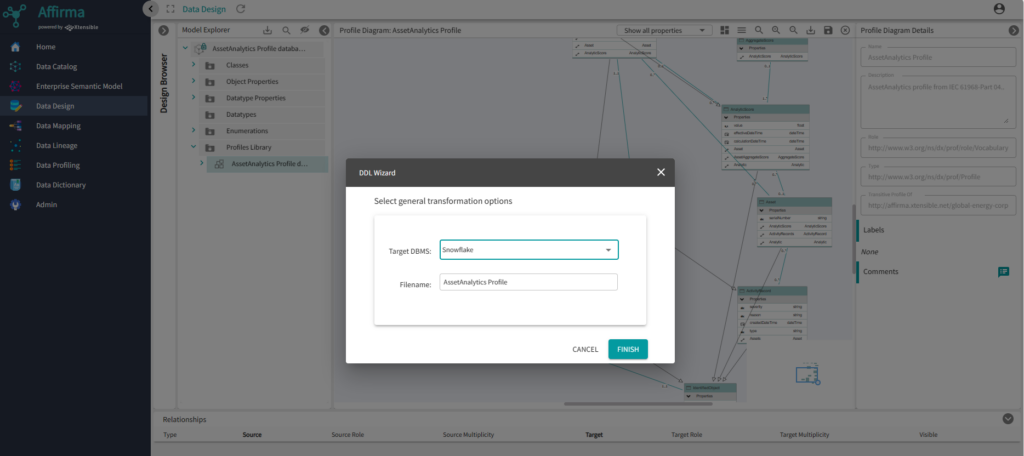
Task: Click the Data Mapping sidebar icon
Action: point(15,126)
